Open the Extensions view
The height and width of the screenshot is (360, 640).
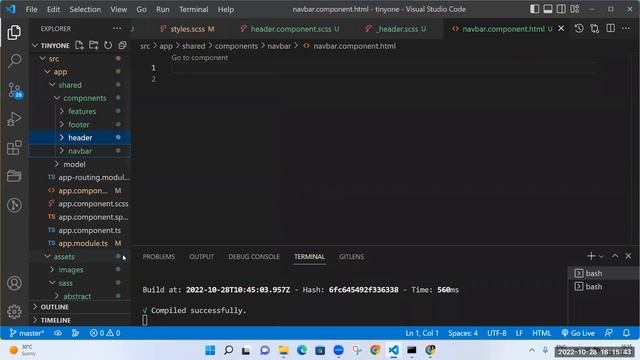(x=14, y=148)
